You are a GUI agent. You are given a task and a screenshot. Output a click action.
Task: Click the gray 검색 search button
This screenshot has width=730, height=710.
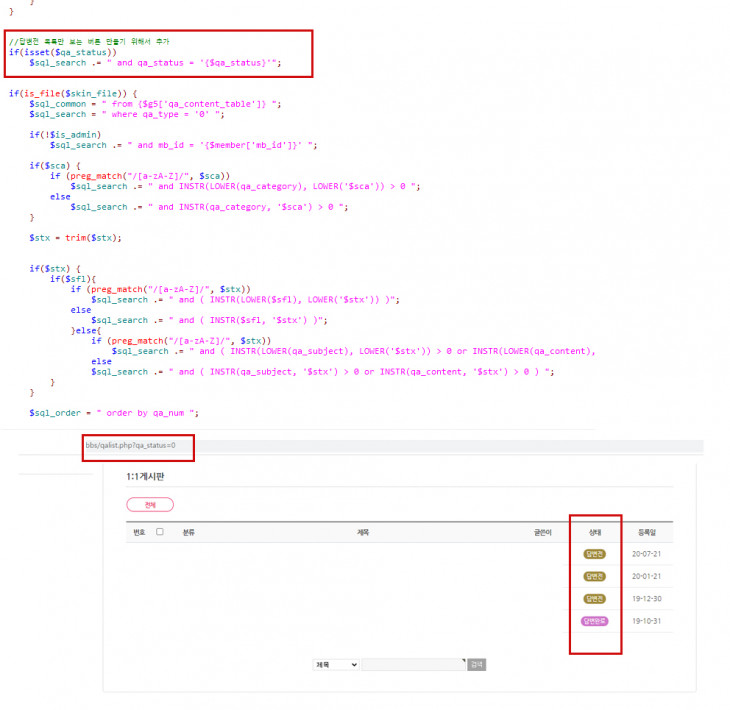[476, 664]
